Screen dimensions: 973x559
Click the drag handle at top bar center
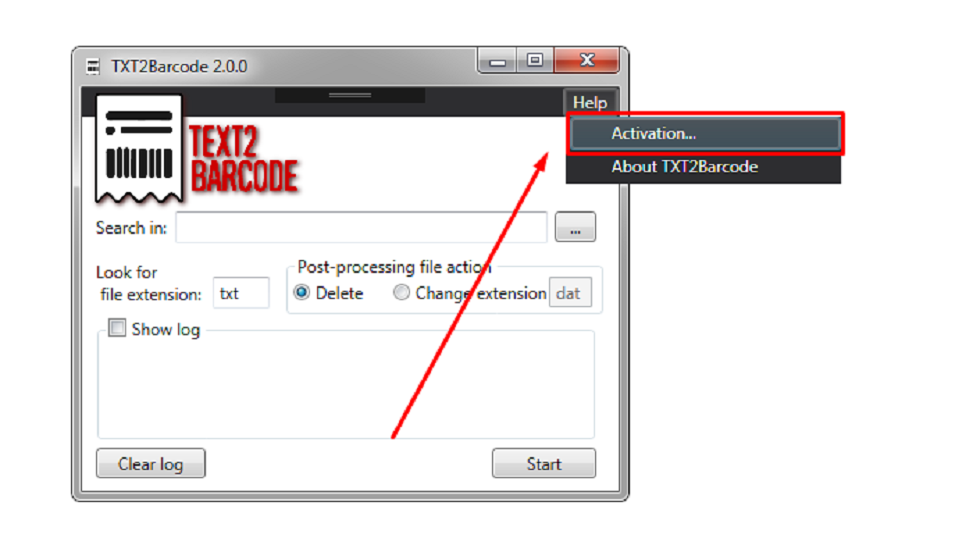350,96
